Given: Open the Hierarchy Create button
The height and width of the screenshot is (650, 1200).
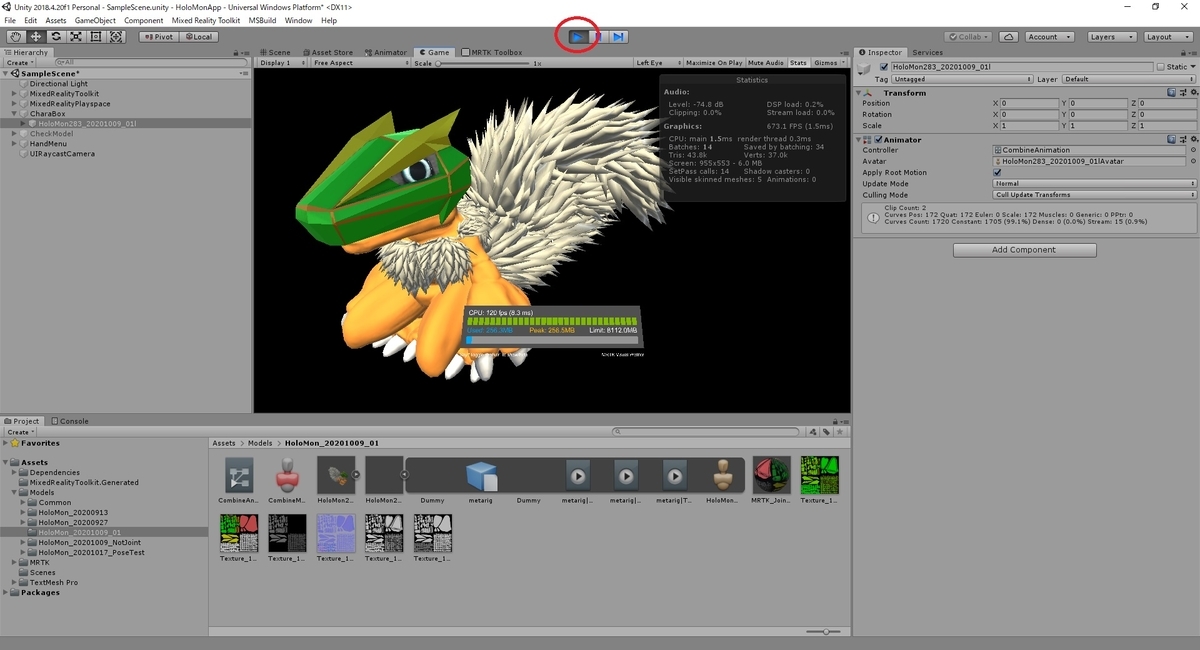Looking at the screenshot, I should click(19, 62).
